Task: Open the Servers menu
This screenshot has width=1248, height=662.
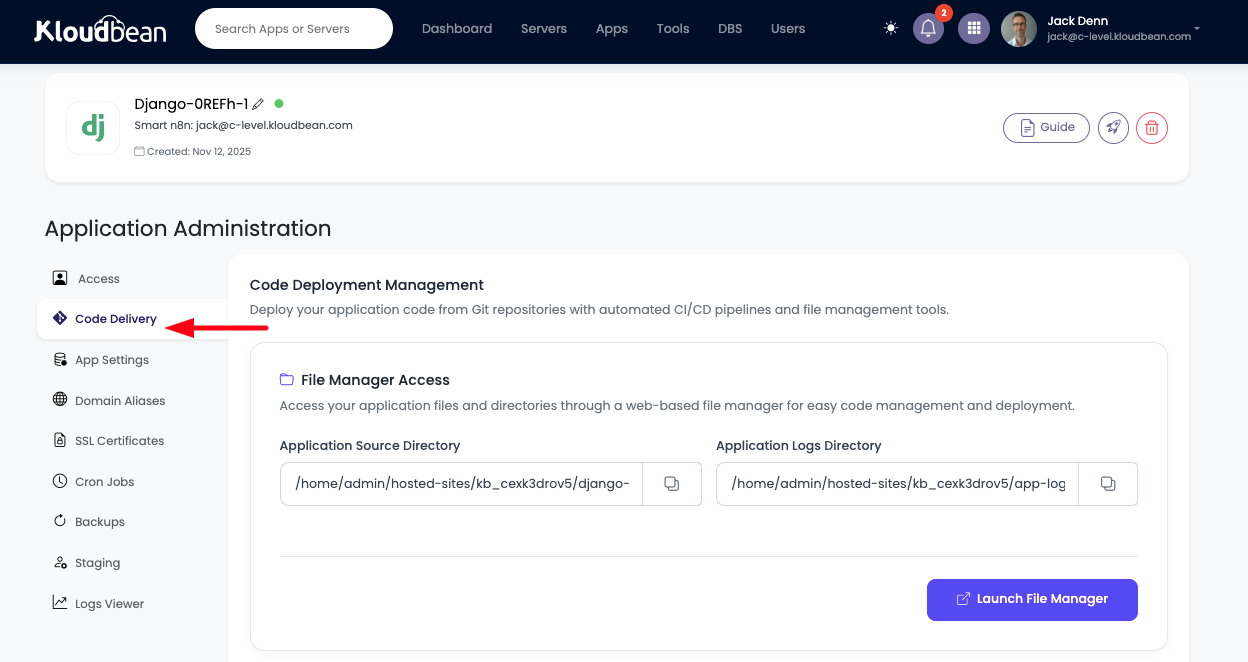Action: tap(543, 29)
